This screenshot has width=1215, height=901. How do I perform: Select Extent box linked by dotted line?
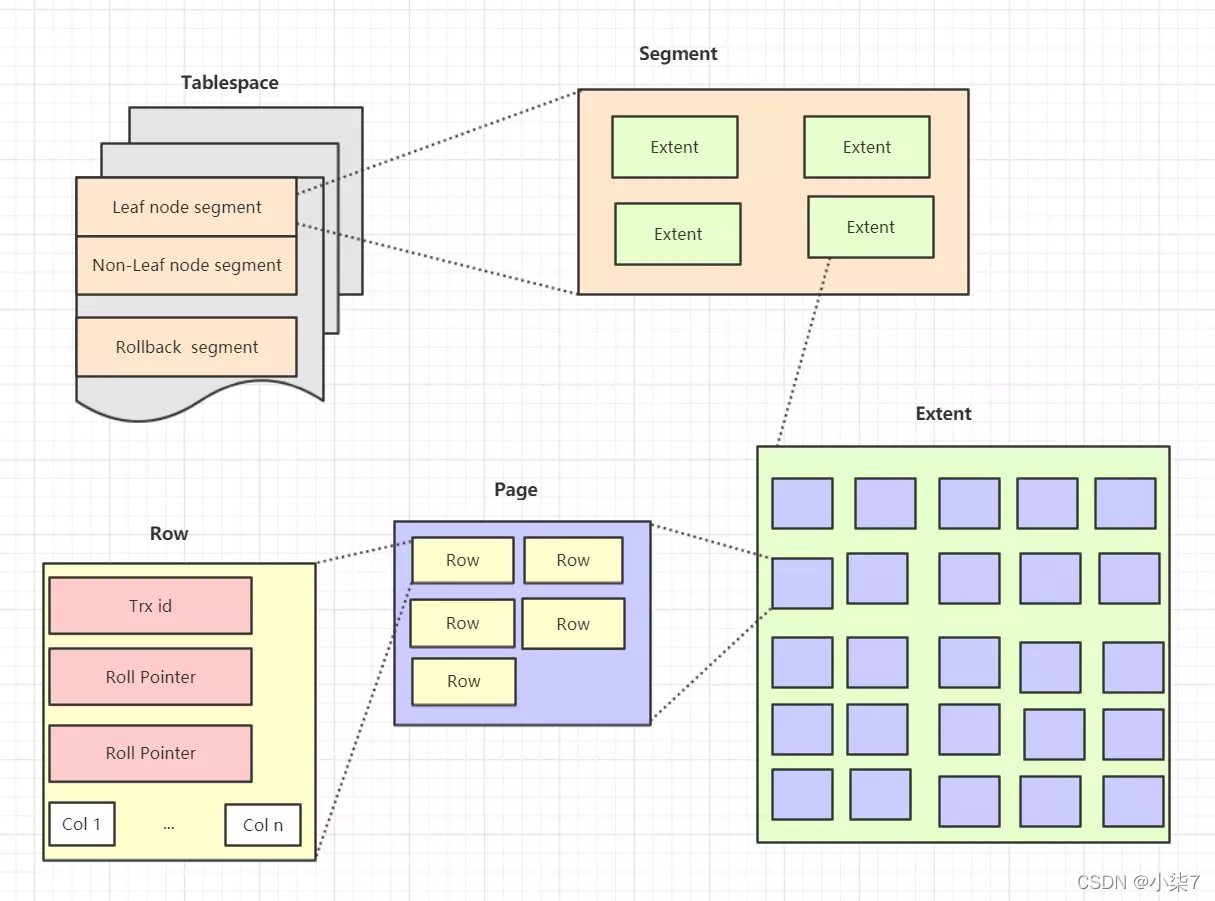[871, 227]
